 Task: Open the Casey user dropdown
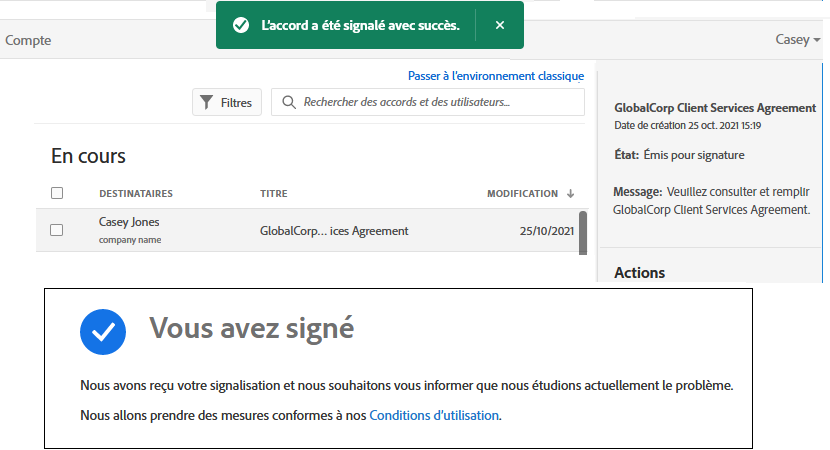point(798,40)
